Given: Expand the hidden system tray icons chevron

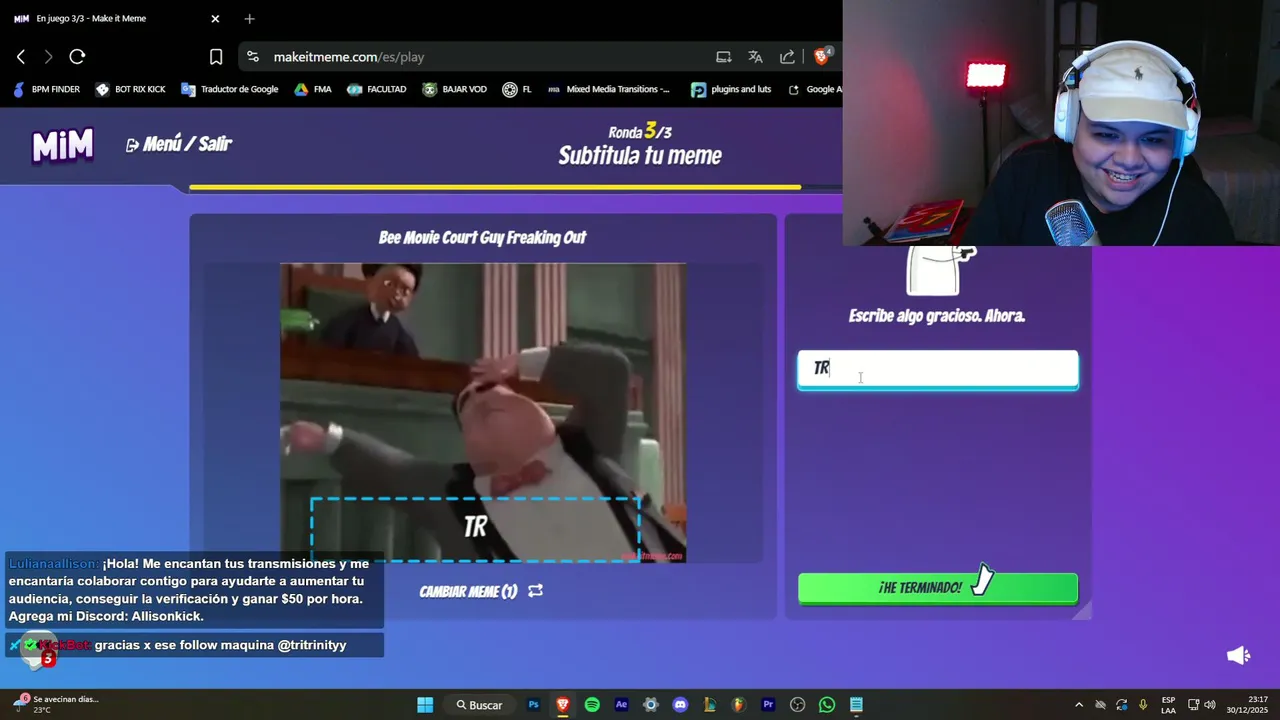Looking at the screenshot, I should [x=1079, y=705].
